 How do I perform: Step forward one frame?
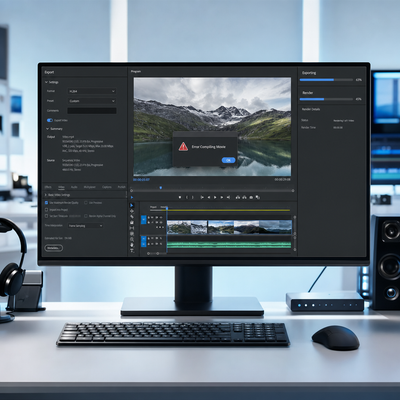tap(222, 197)
